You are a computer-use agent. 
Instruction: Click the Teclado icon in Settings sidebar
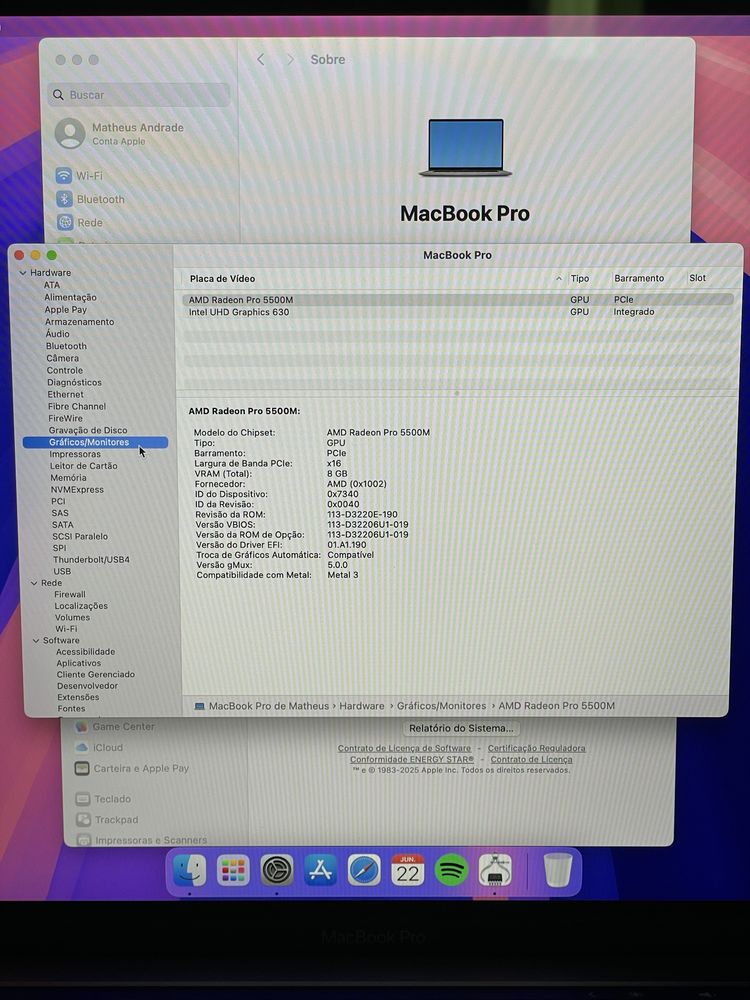pyautogui.click(x=83, y=798)
